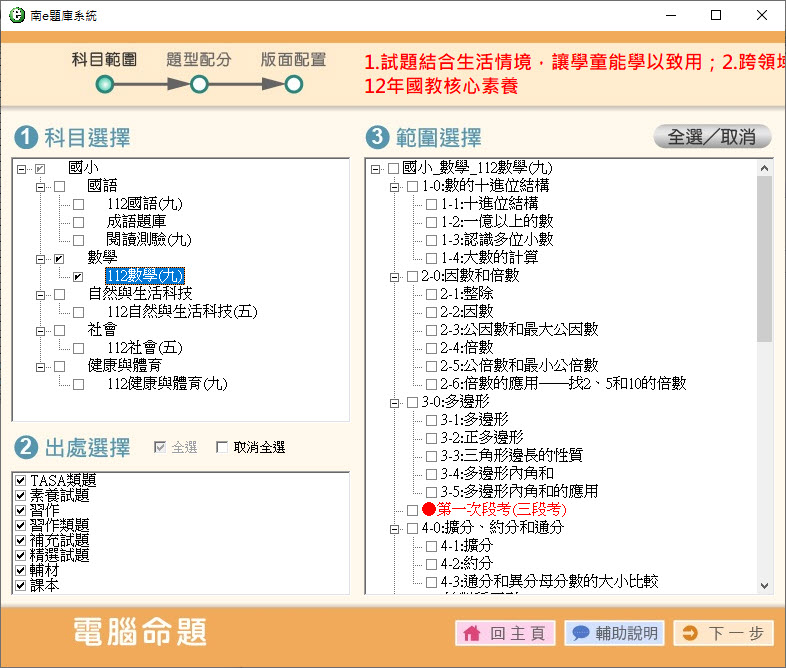Collapse the 自然與生活科技 tree node
This screenshot has height=668, width=786.
41,294
